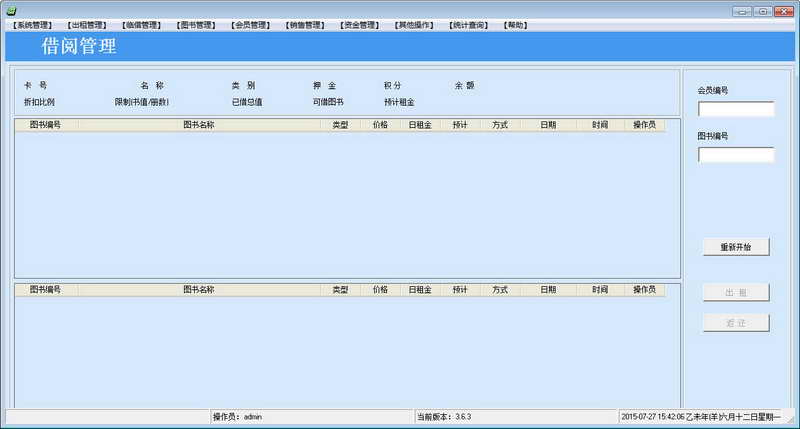
Task: Minimize the application window
Action: pos(741,11)
